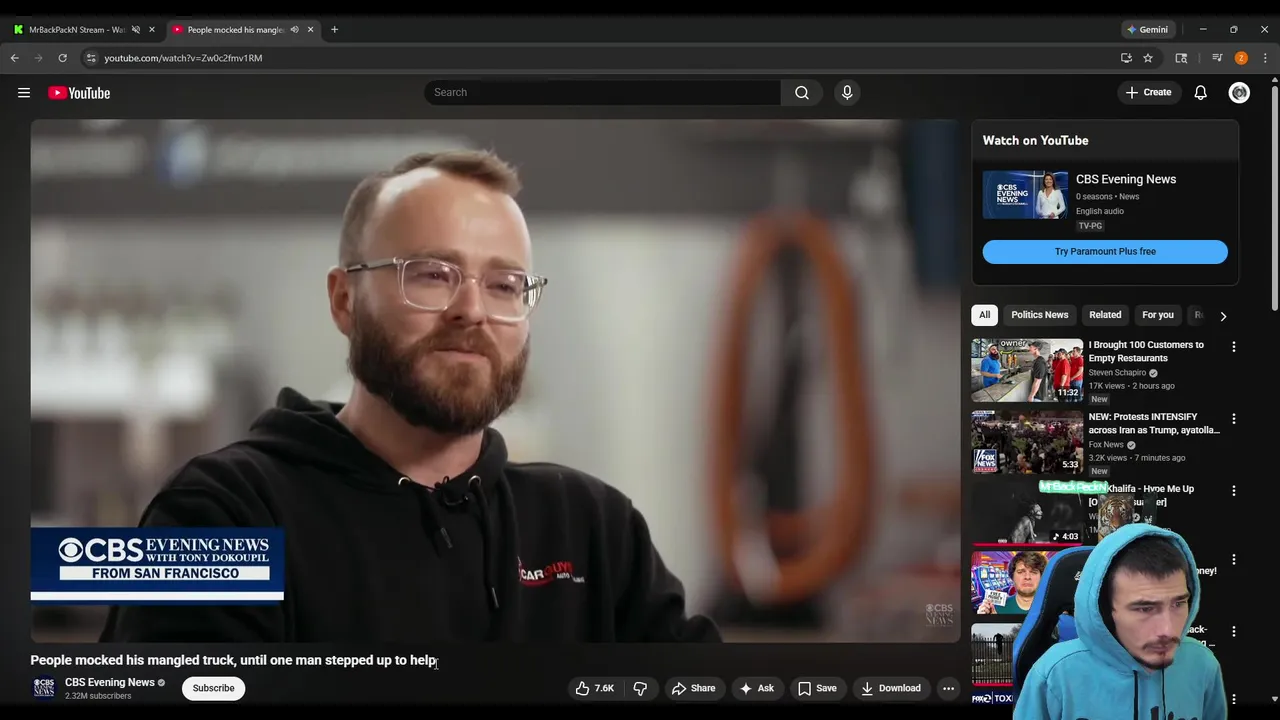Dislike the video with thumbs down

[640, 688]
